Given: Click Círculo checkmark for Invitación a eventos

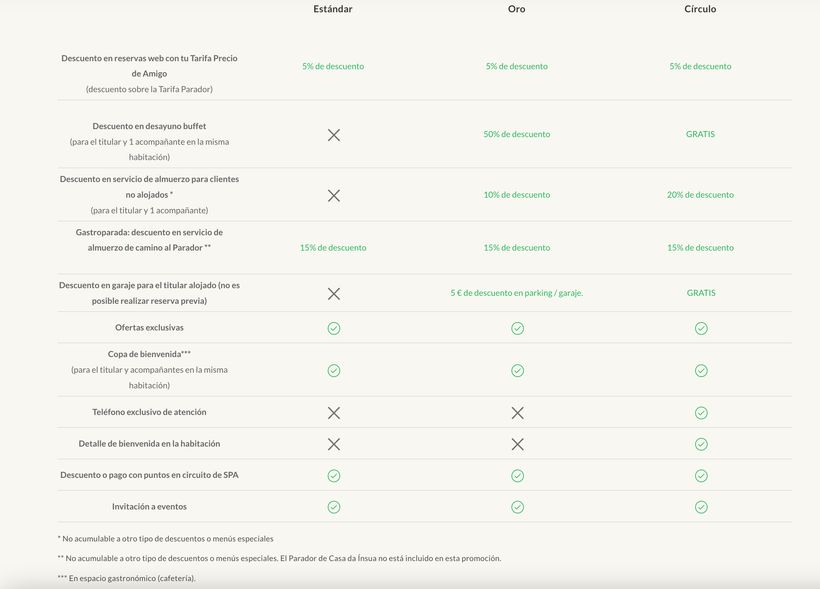Looking at the screenshot, I should (x=701, y=507).
